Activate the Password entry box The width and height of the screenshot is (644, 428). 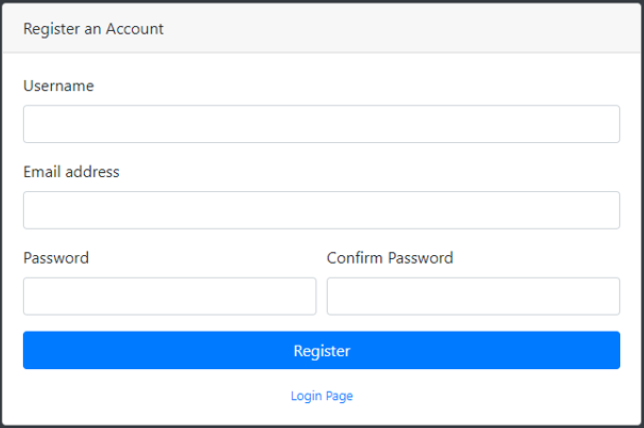tap(169, 296)
